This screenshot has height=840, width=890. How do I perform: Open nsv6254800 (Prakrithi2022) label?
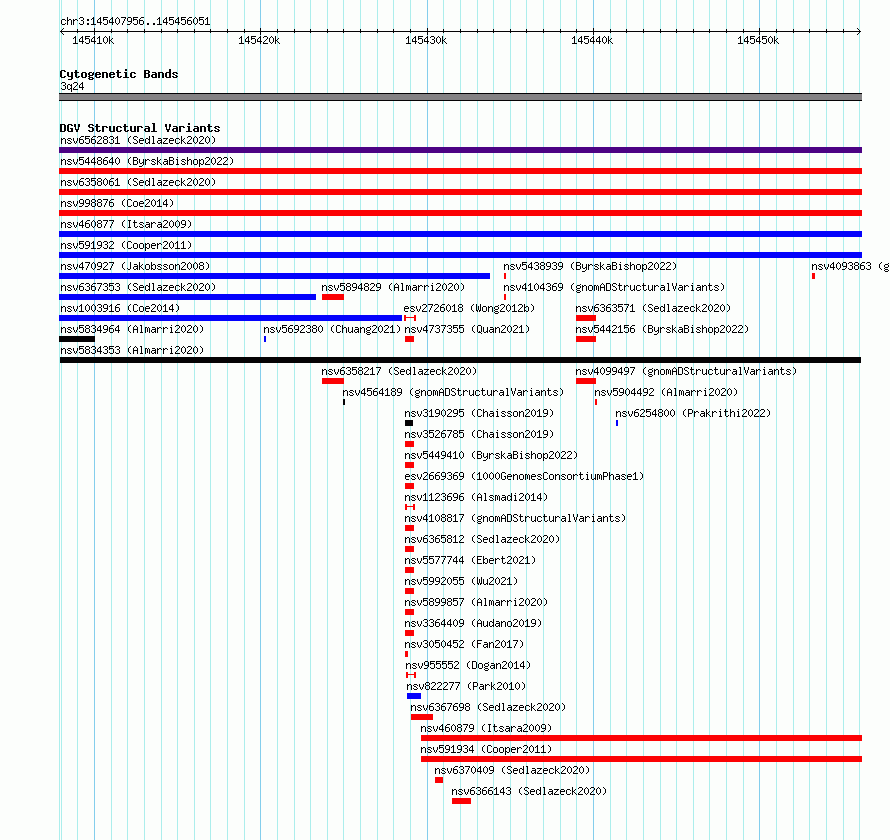pyautogui.click(x=693, y=413)
